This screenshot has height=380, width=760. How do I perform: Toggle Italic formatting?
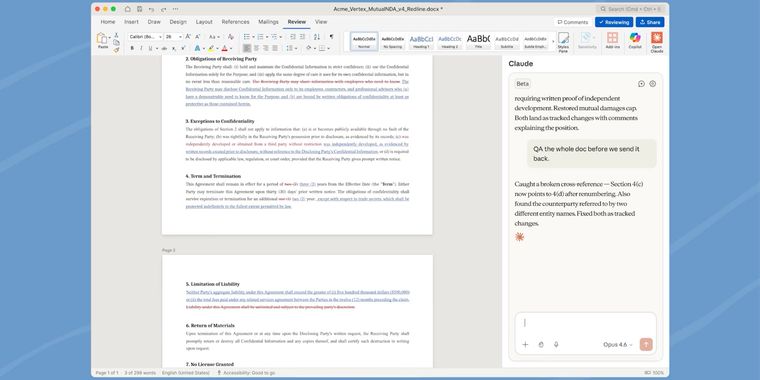141,48
